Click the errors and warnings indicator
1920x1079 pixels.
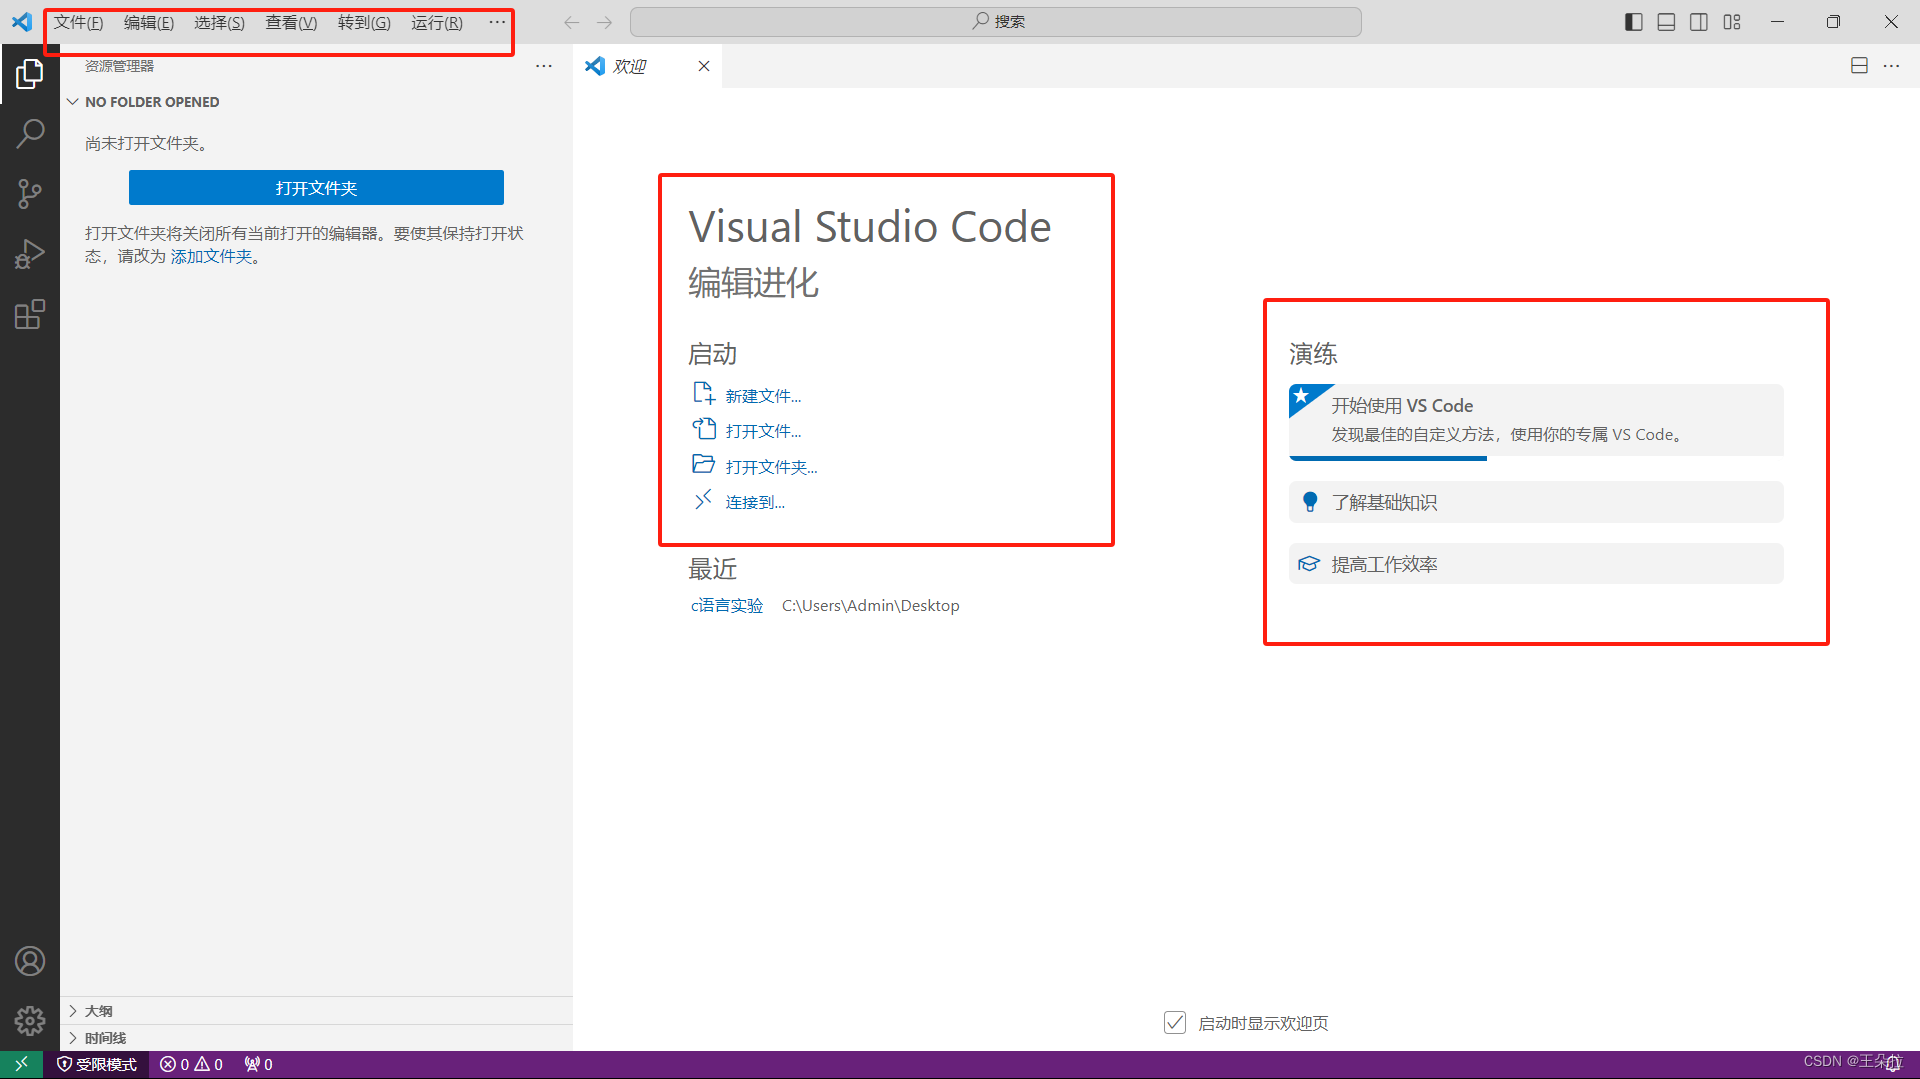click(192, 1064)
